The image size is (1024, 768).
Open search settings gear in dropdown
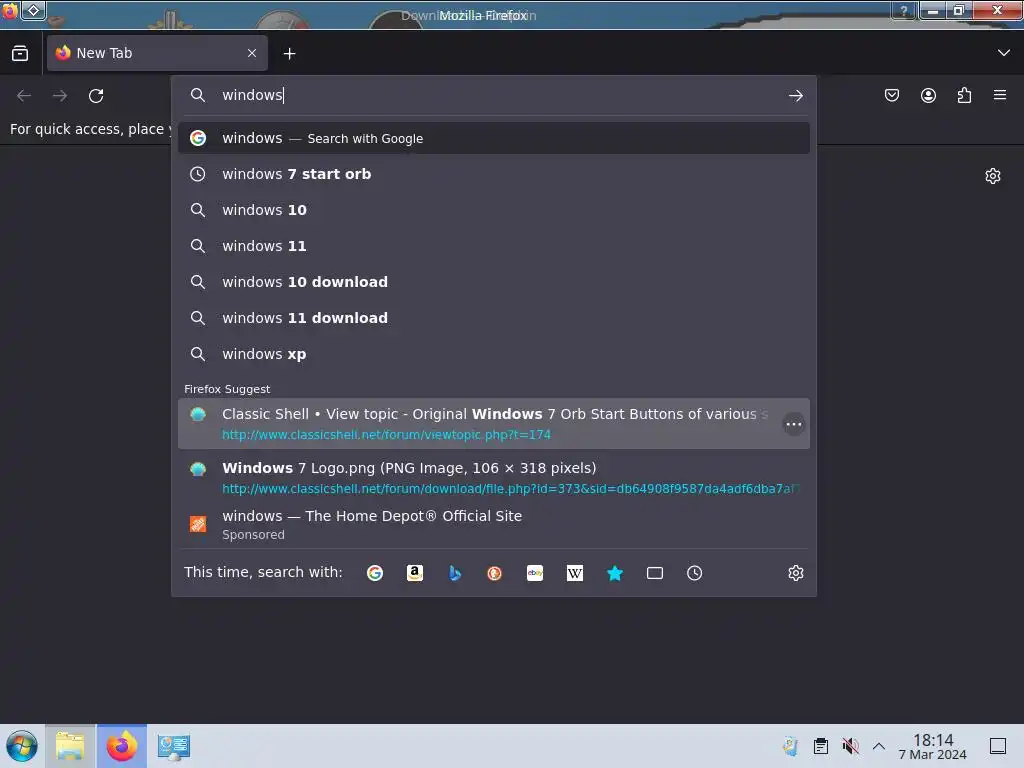pyautogui.click(x=795, y=573)
